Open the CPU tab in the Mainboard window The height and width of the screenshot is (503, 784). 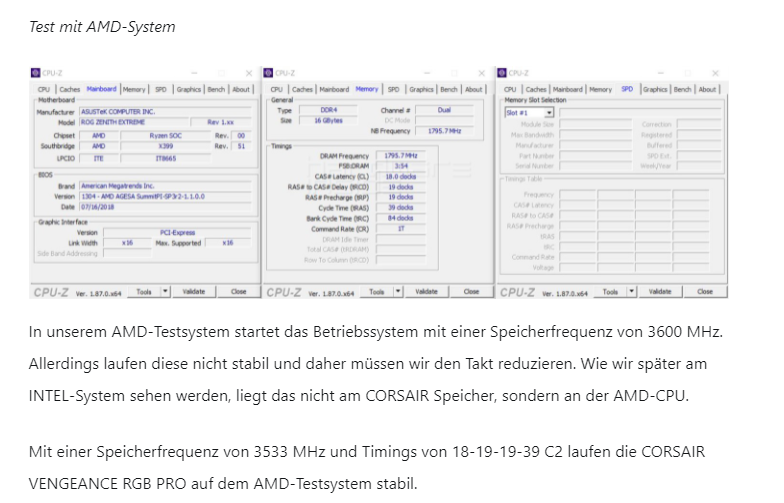click(x=44, y=90)
